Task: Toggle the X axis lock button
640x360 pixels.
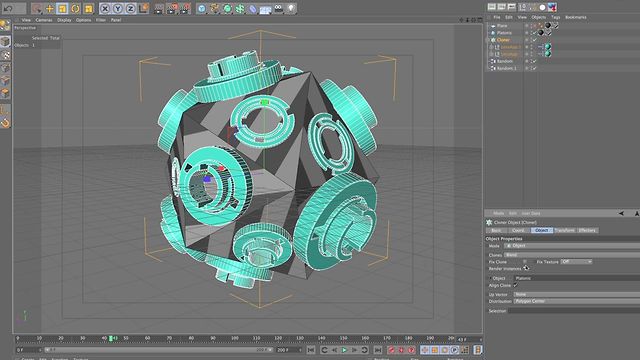Action: 104,9
